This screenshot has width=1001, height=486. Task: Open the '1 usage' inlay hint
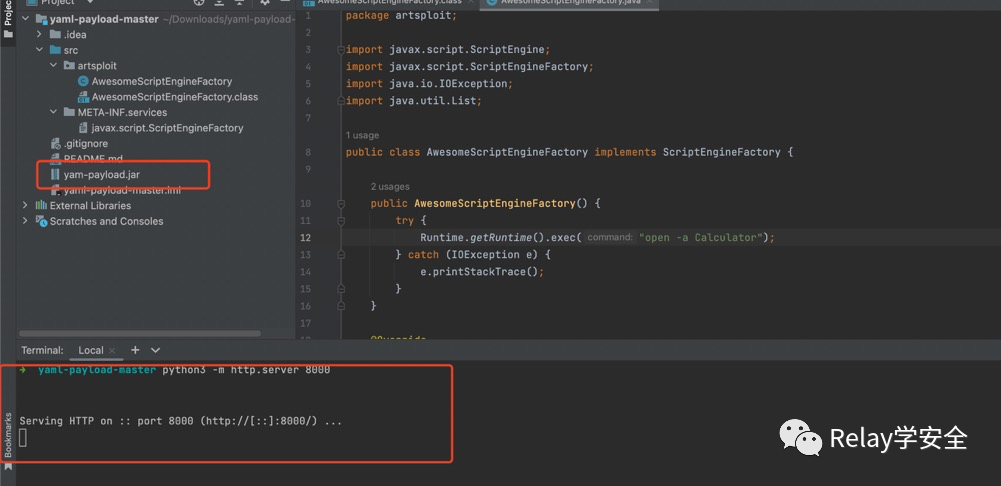pyautogui.click(x=362, y=135)
